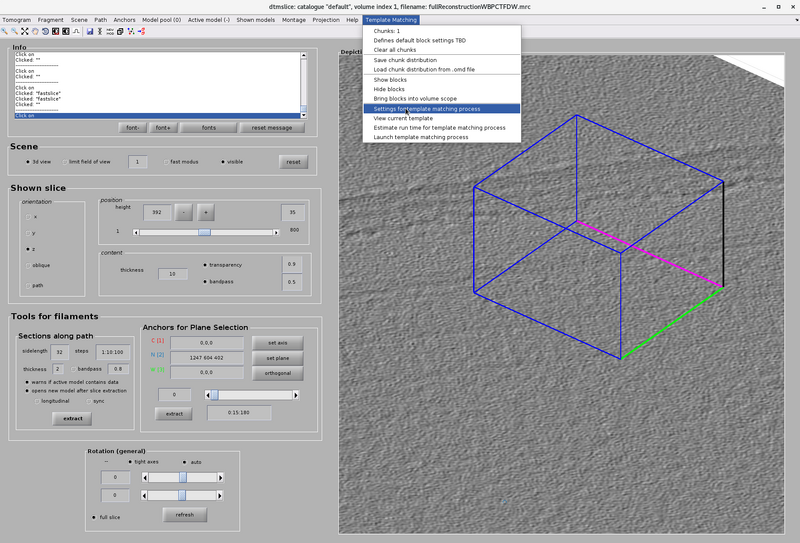800x543 pixels.
Task: Click second rotation slider right arrow
Action: [220, 496]
